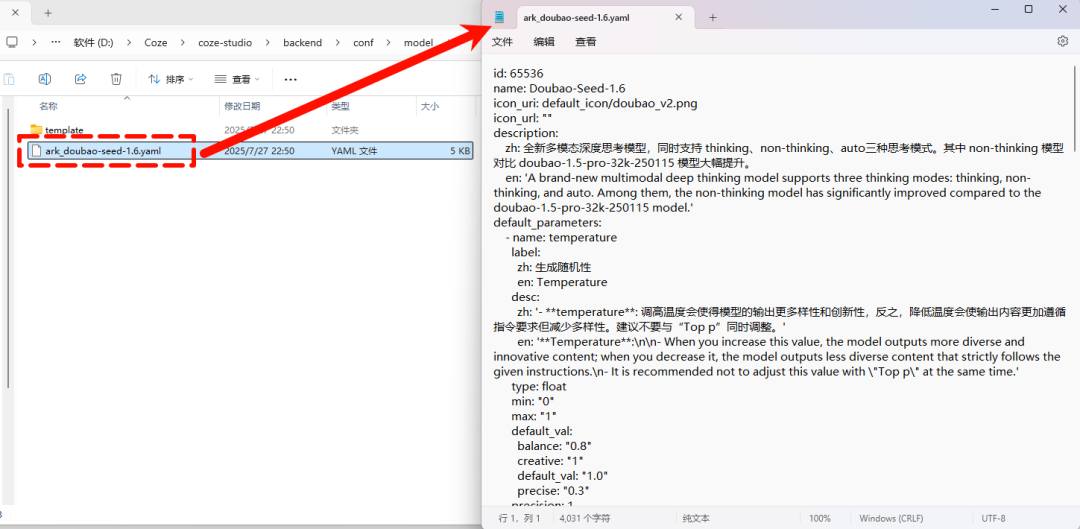
Task: Go to 软件 (D:) in breadcrumb
Action: coord(94,42)
